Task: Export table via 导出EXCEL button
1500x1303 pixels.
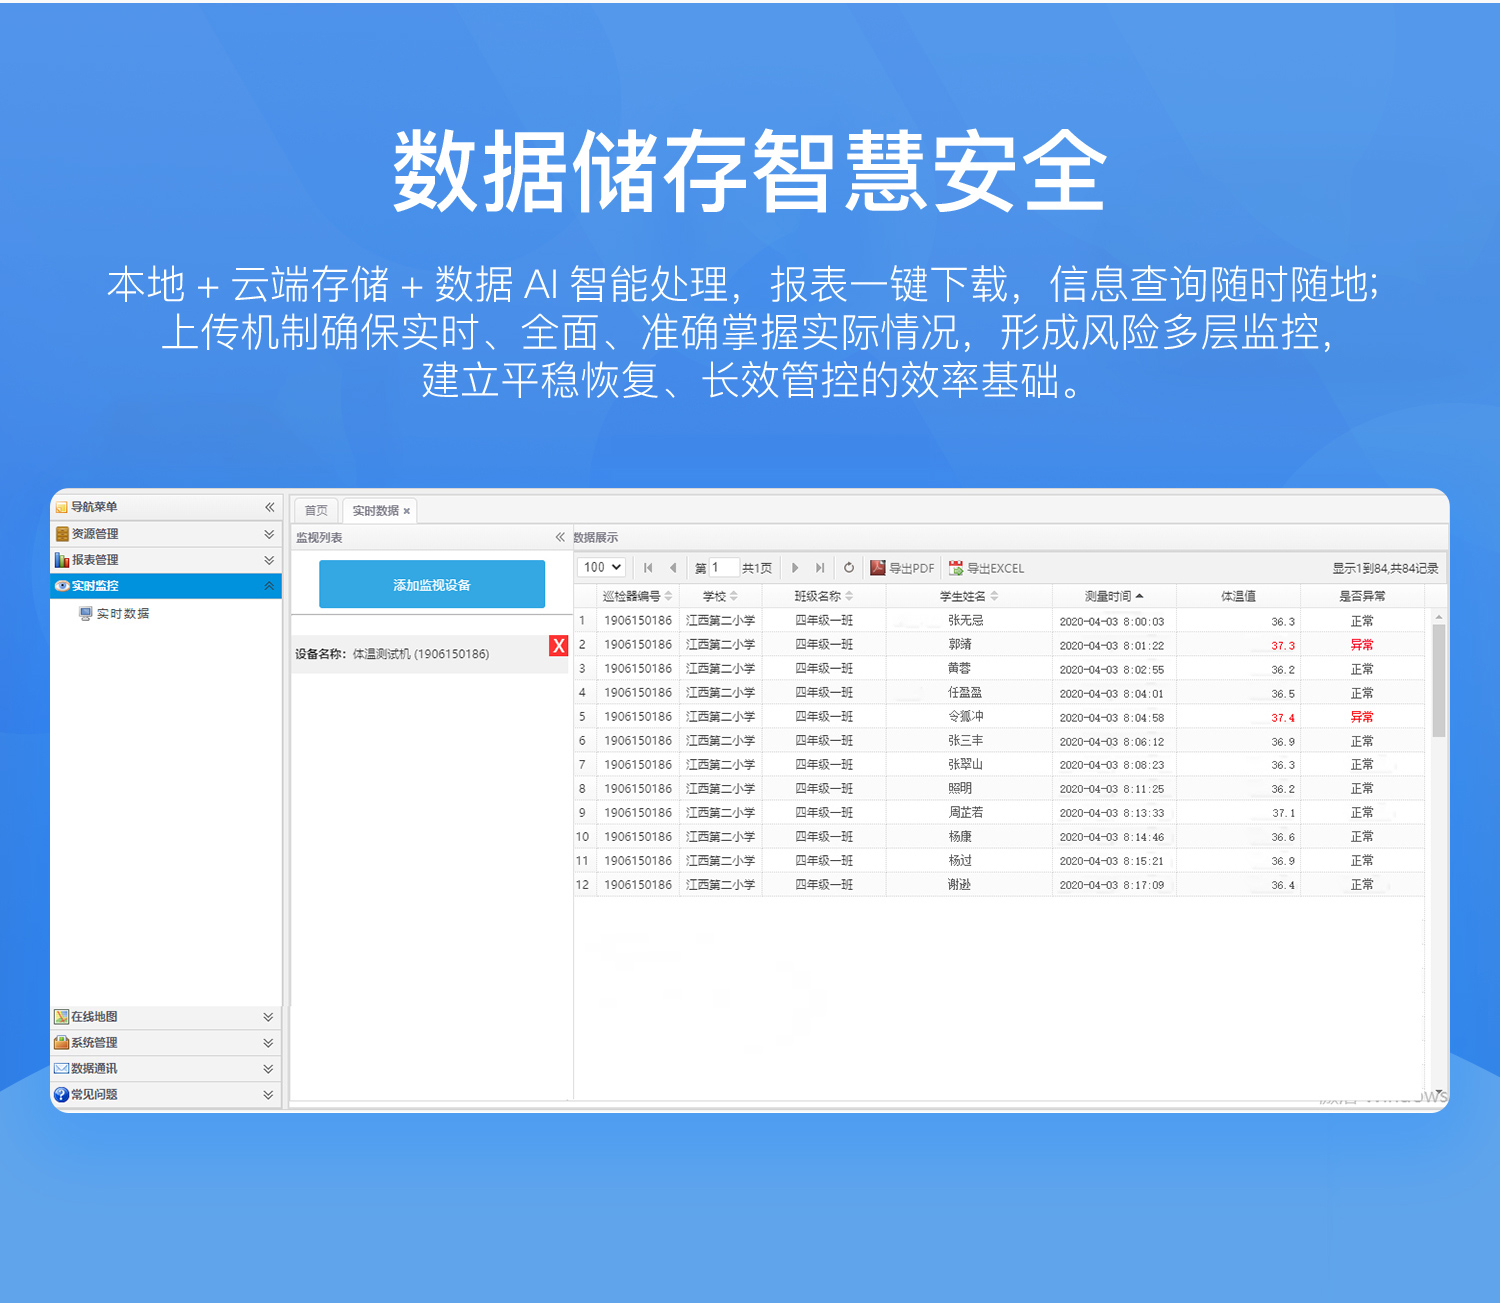Action: click(x=986, y=568)
